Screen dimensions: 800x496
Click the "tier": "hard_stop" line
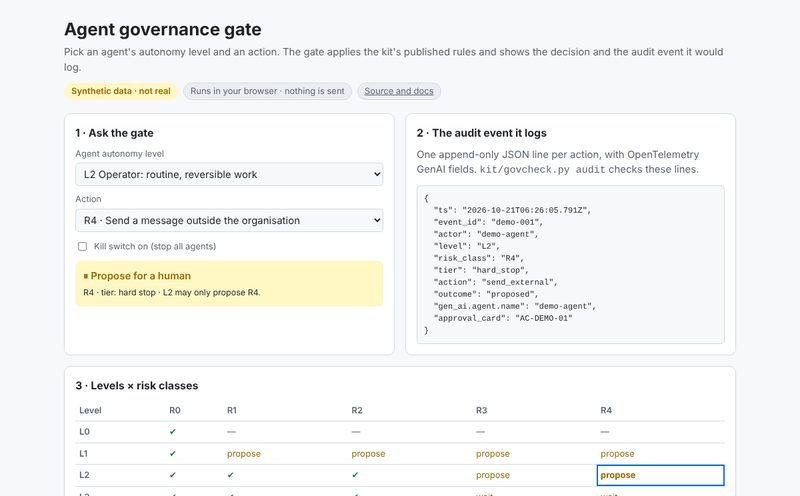click(481, 270)
